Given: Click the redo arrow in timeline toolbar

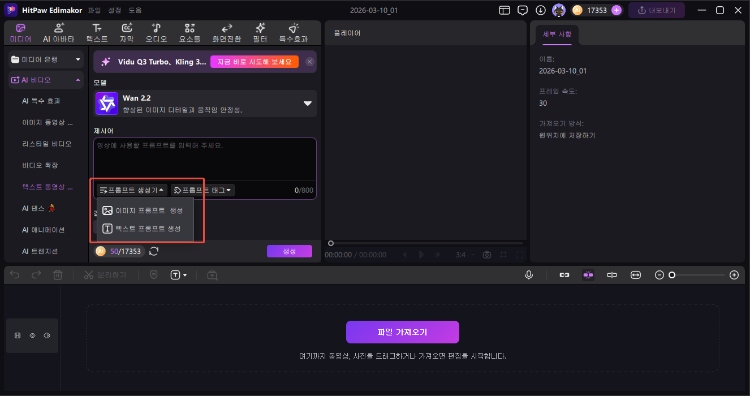Looking at the screenshot, I should (36, 275).
